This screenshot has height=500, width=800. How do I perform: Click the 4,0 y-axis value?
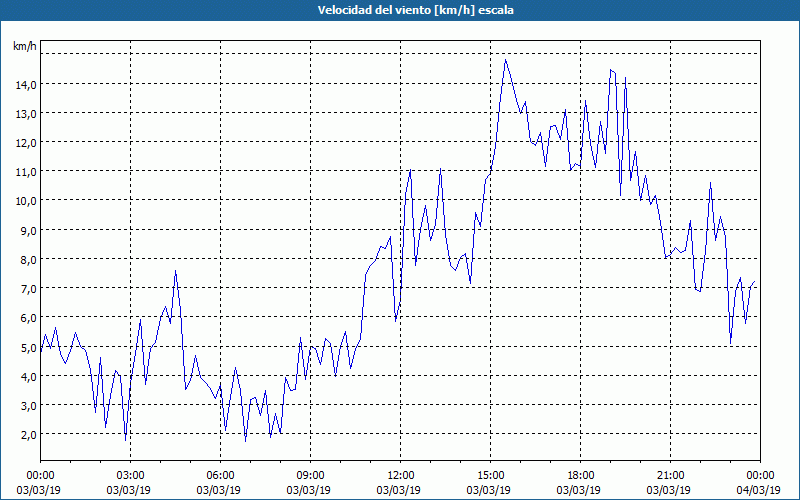point(28,377)
